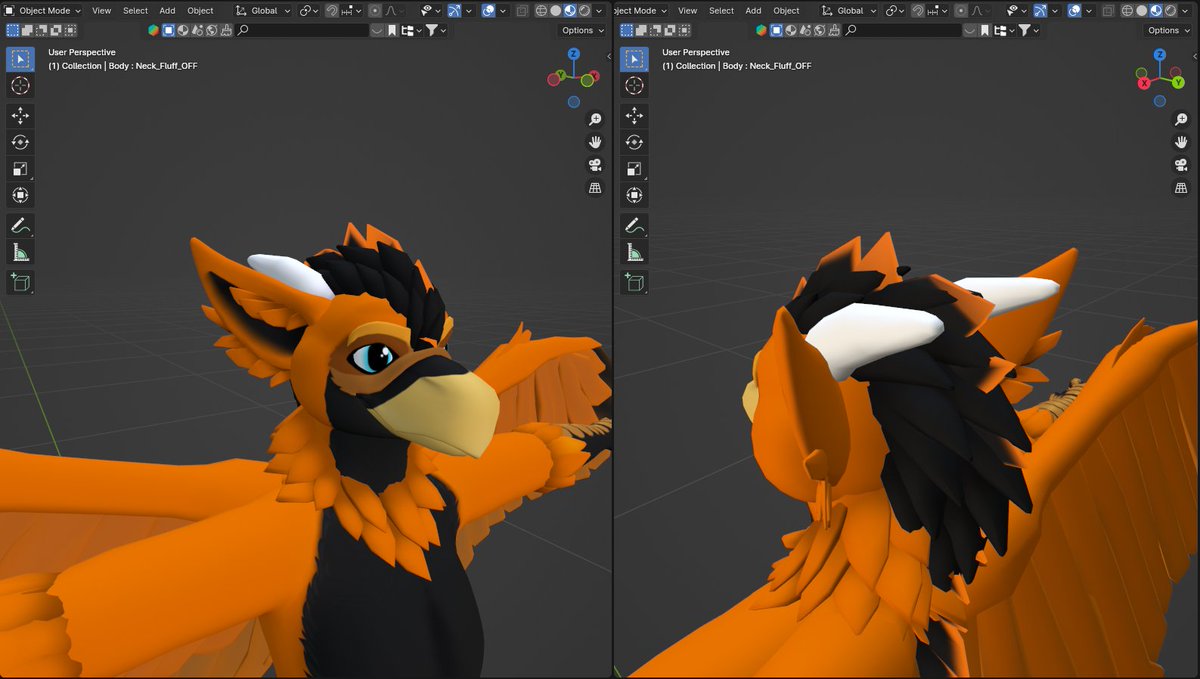
Task: Click the 3D Cursor tool in right viewport
Action: click(633, 86)
